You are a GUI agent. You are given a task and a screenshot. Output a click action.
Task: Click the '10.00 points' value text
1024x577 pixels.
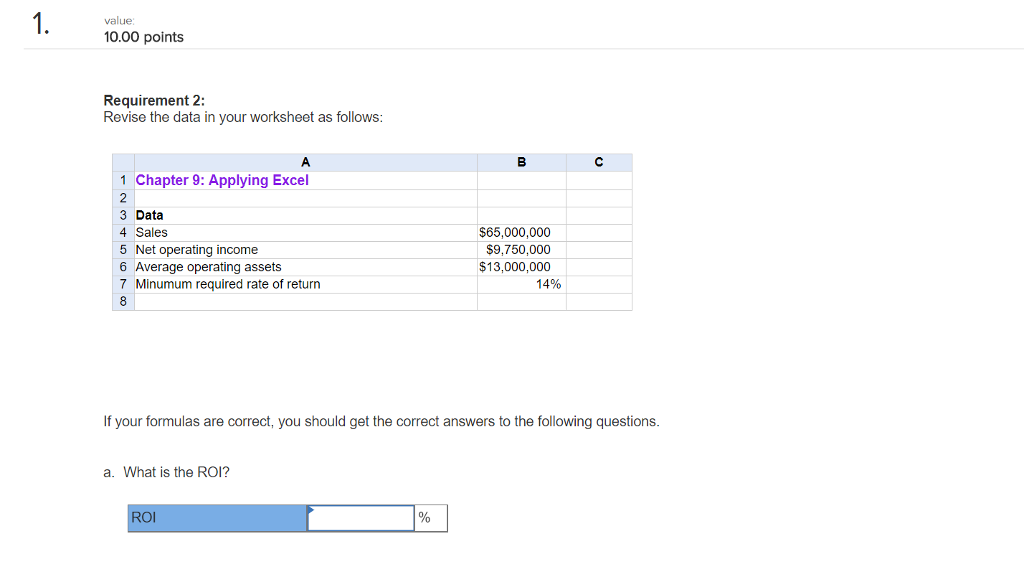click(144, 37)
